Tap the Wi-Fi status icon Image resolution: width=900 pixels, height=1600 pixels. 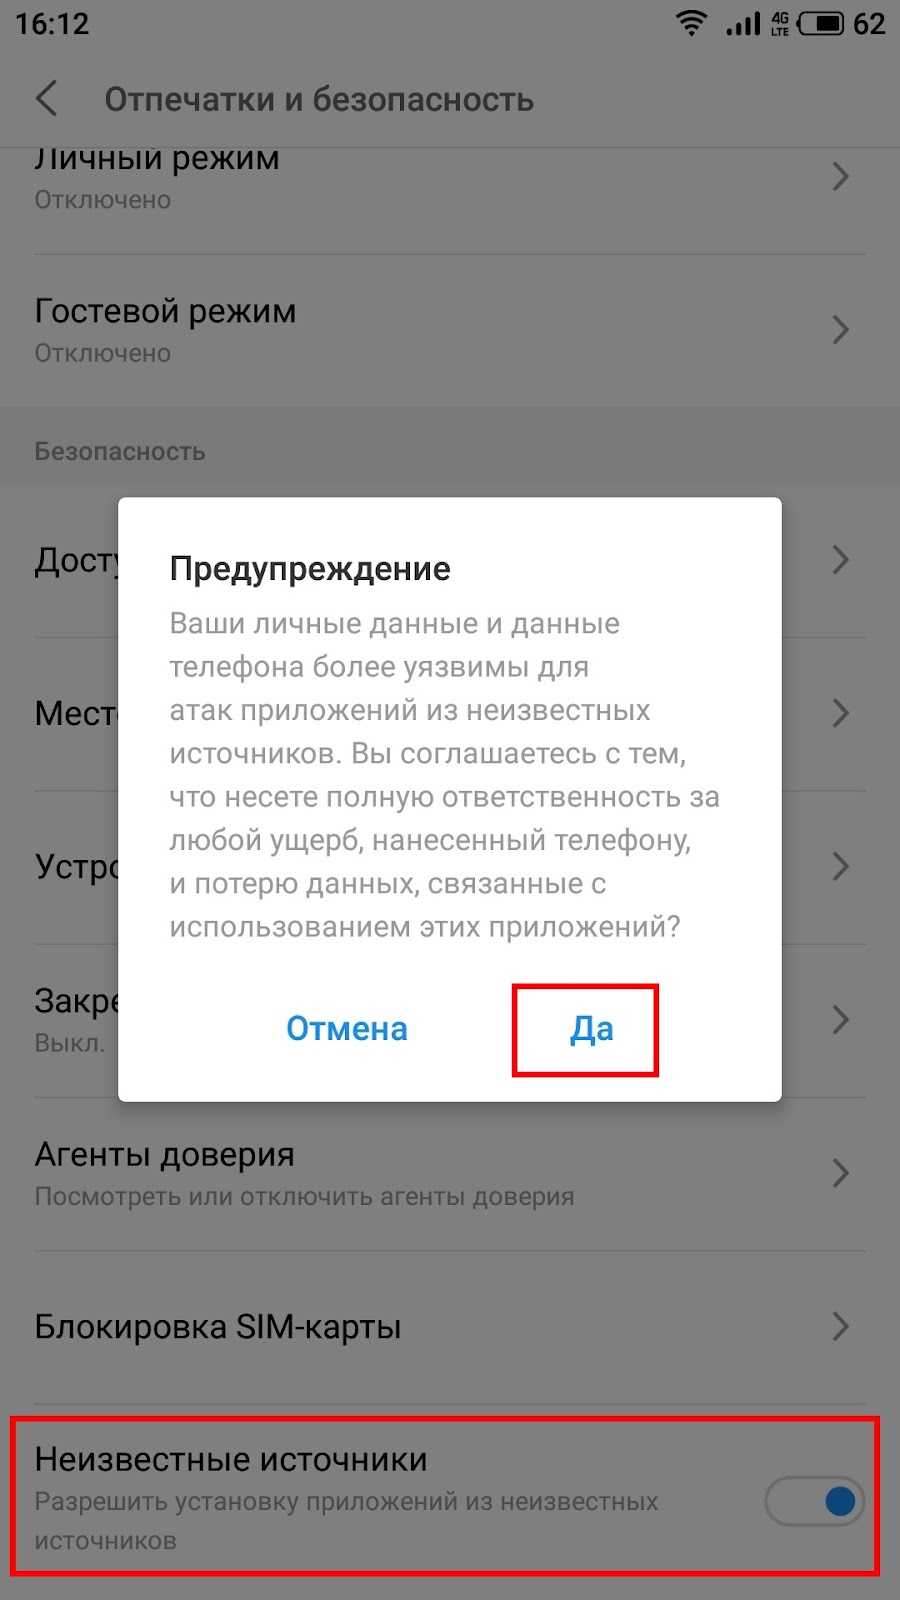[x=691, y=23]
